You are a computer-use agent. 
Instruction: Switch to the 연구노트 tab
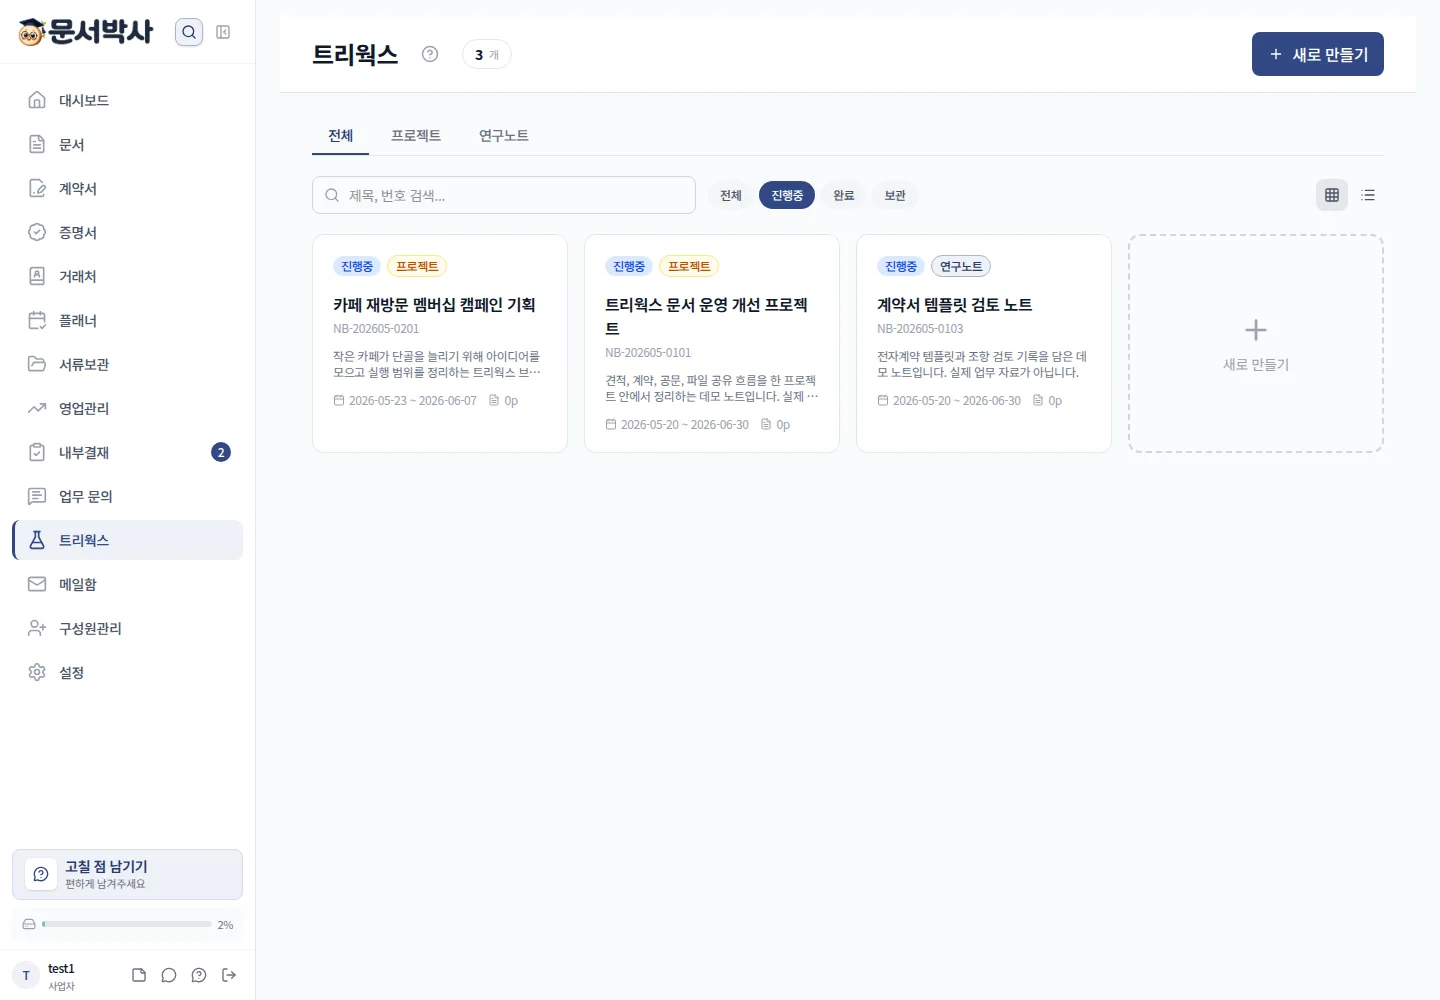click(x=504, y=135)
